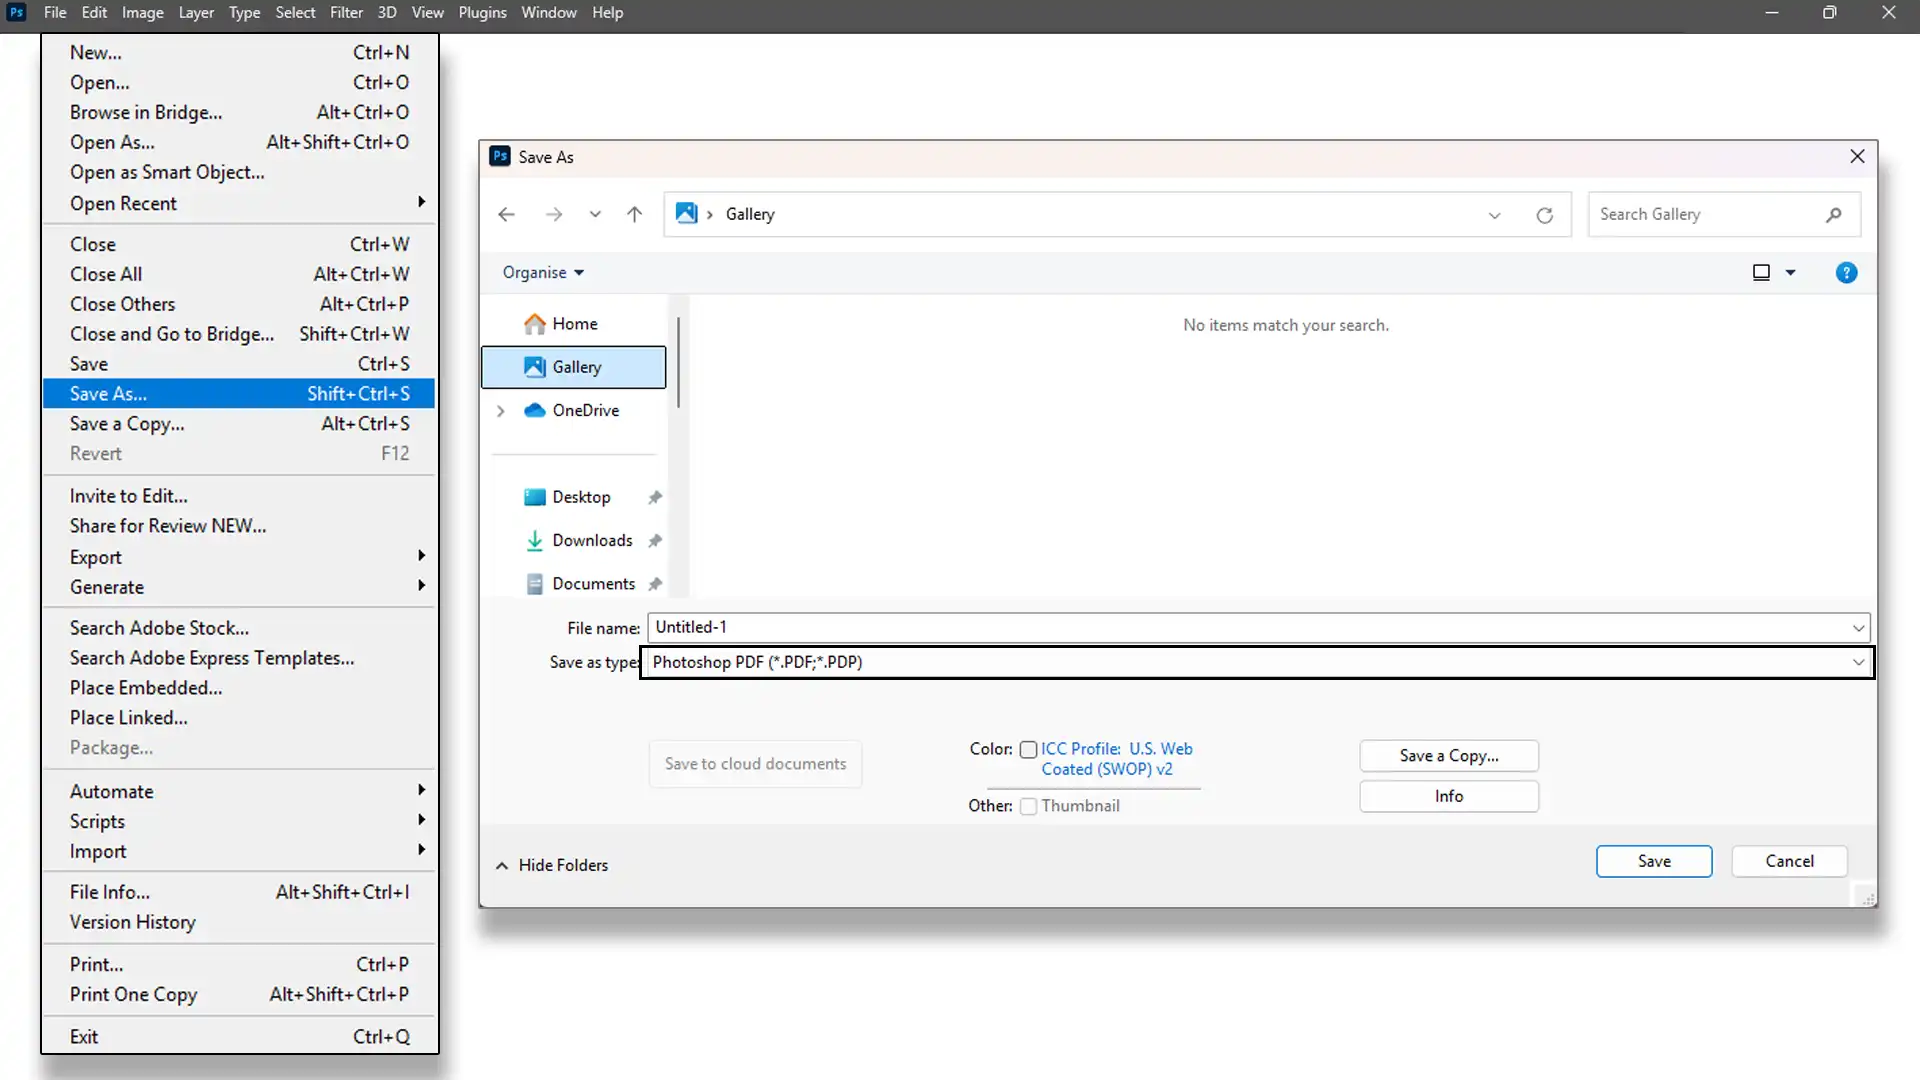
Task: Open the Edit menu
Action: [94, 12]
